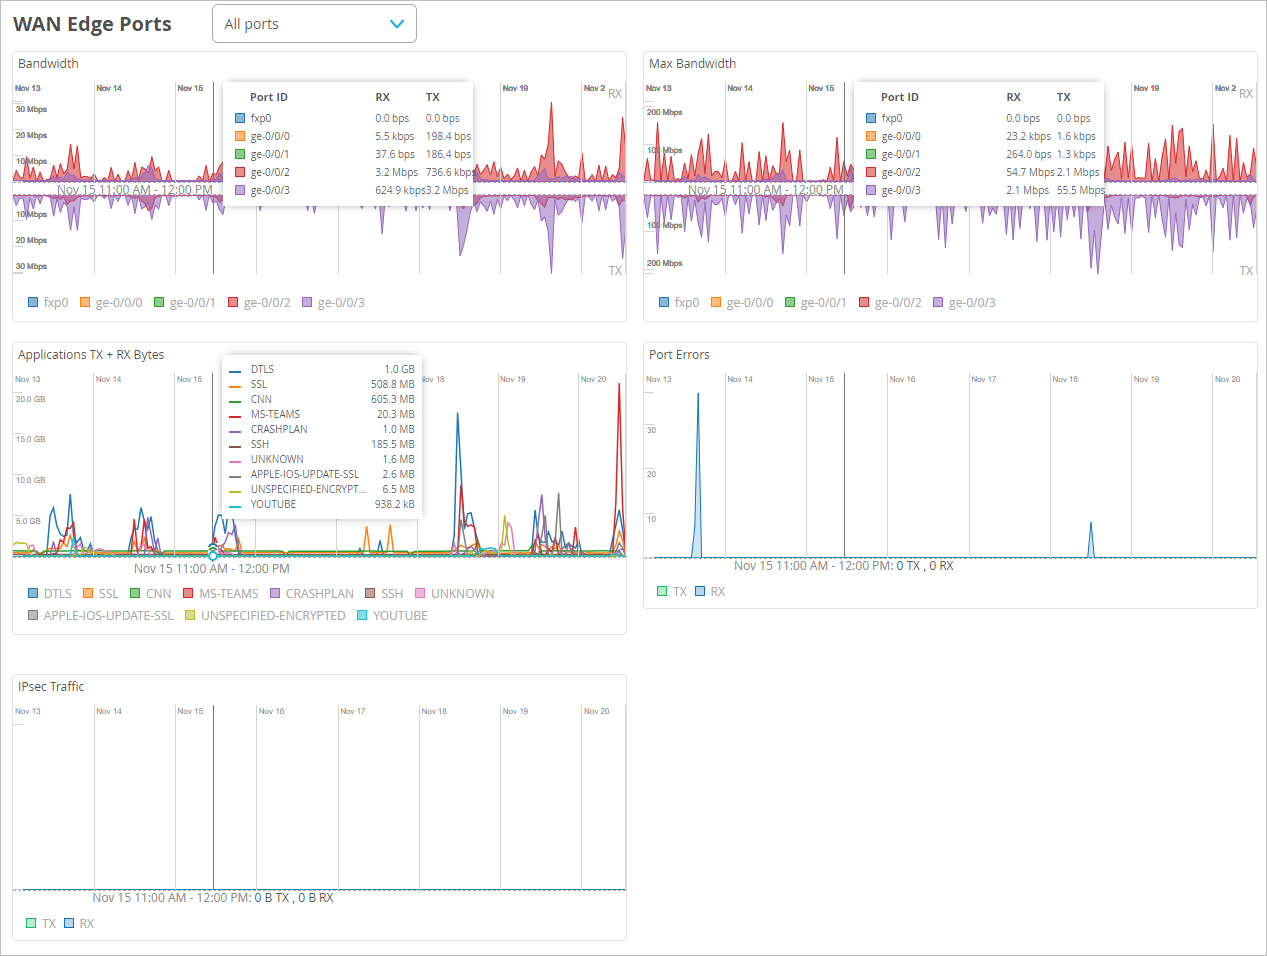
Task: Click the Nov 16 marker in IPsec Traffic
Action: [271, 711]
